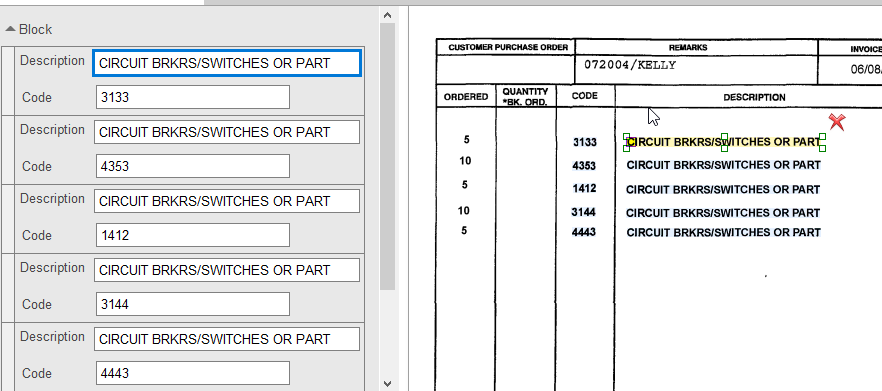The width and height of the screenshot is (882, 391).
Task: Click the REMARKS header in document
Action: [x=688, y=48]
